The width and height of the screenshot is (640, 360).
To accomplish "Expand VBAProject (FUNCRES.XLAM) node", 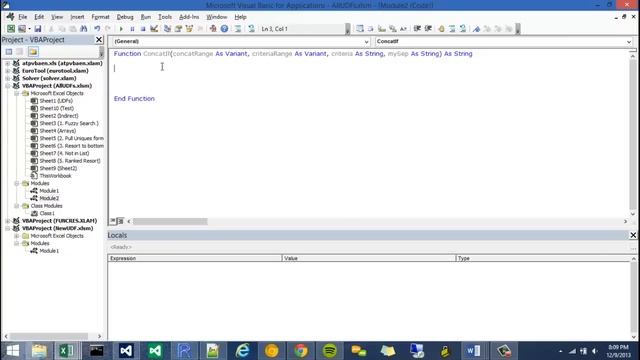I will point(7,221).
